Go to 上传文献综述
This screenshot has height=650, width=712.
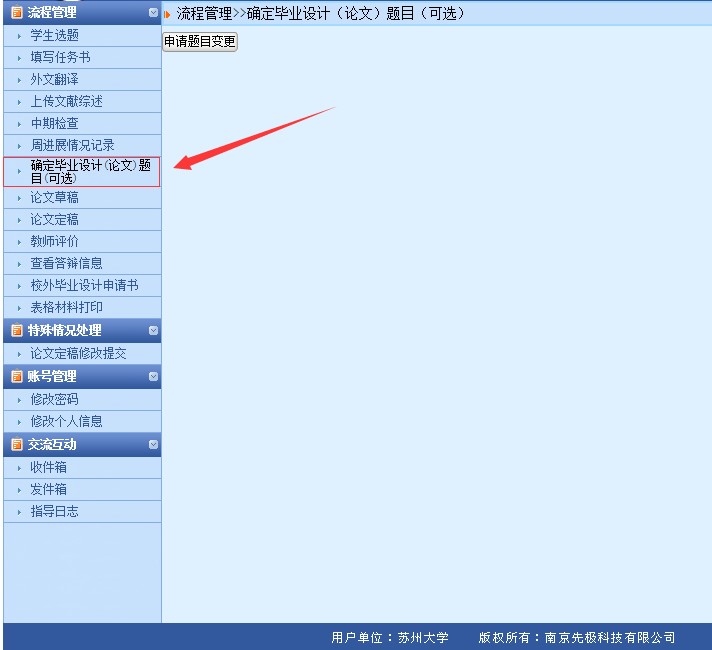pos(82,102)
